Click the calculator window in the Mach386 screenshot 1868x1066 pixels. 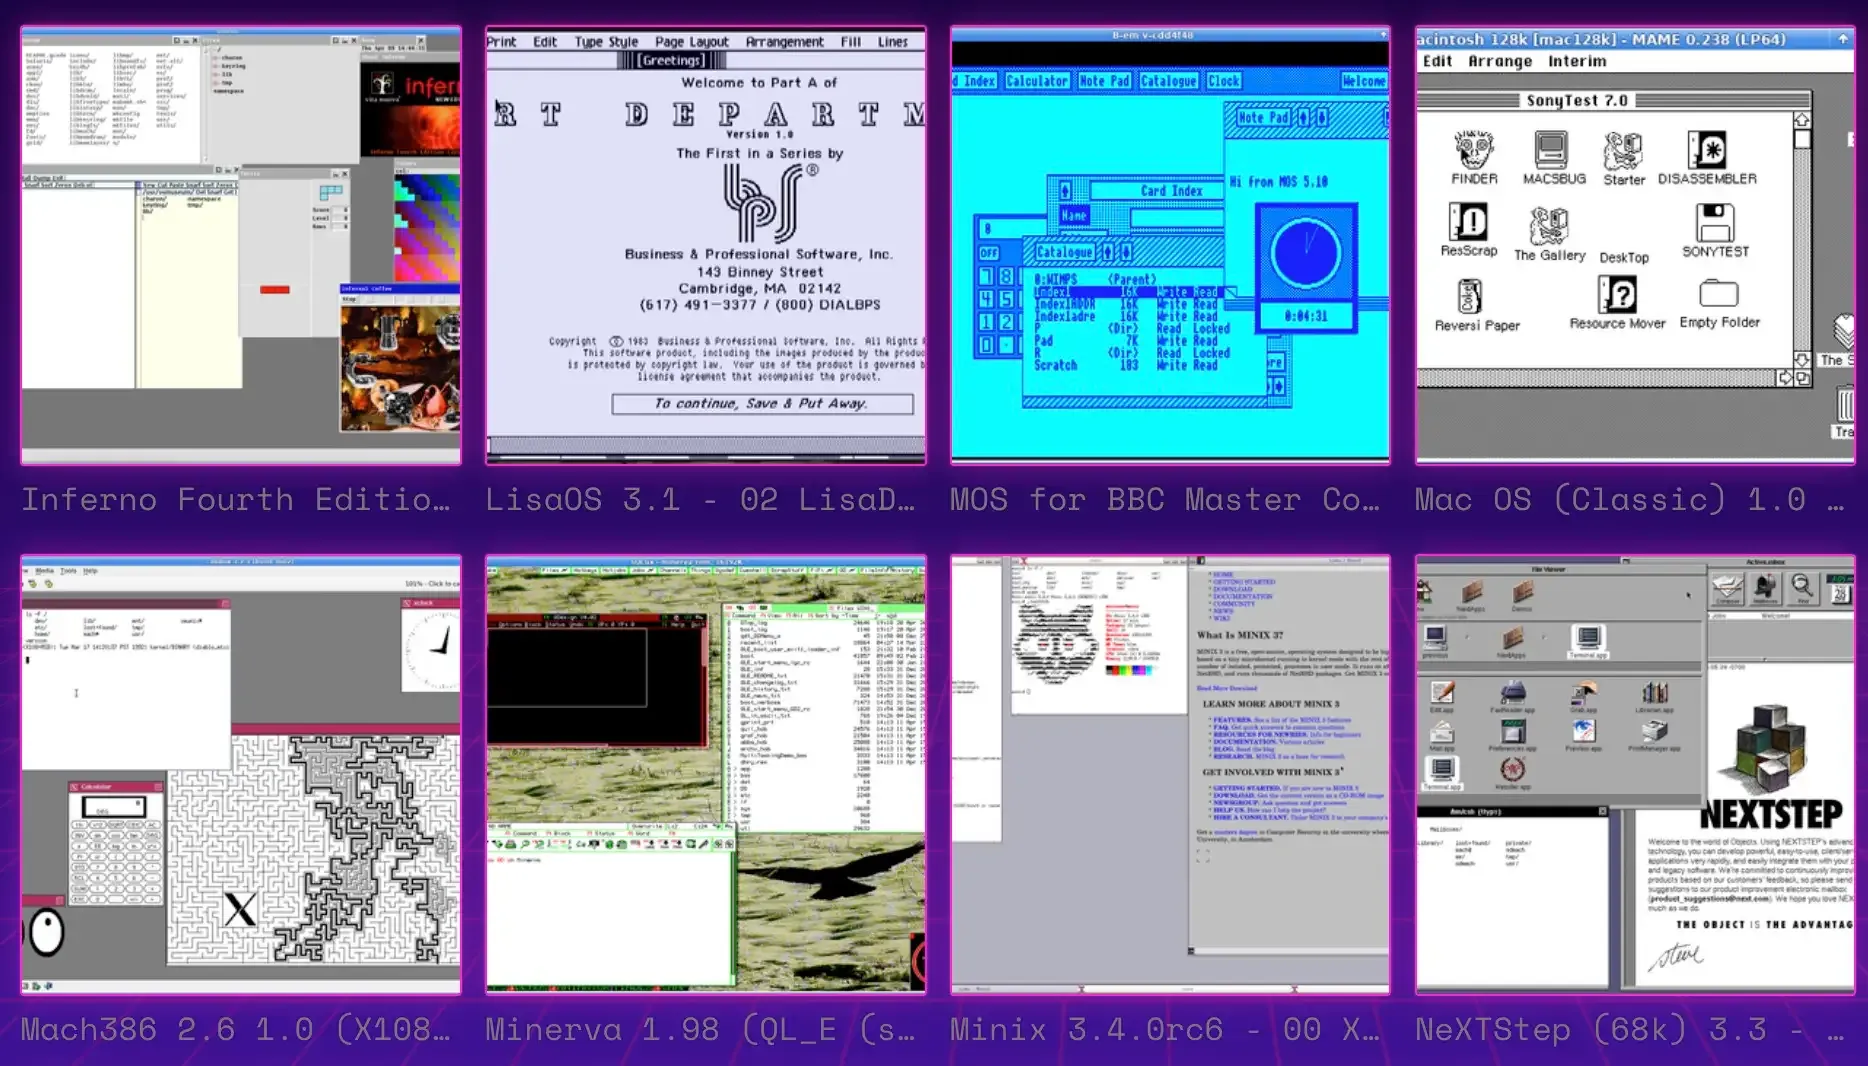[x=116, y=844]
